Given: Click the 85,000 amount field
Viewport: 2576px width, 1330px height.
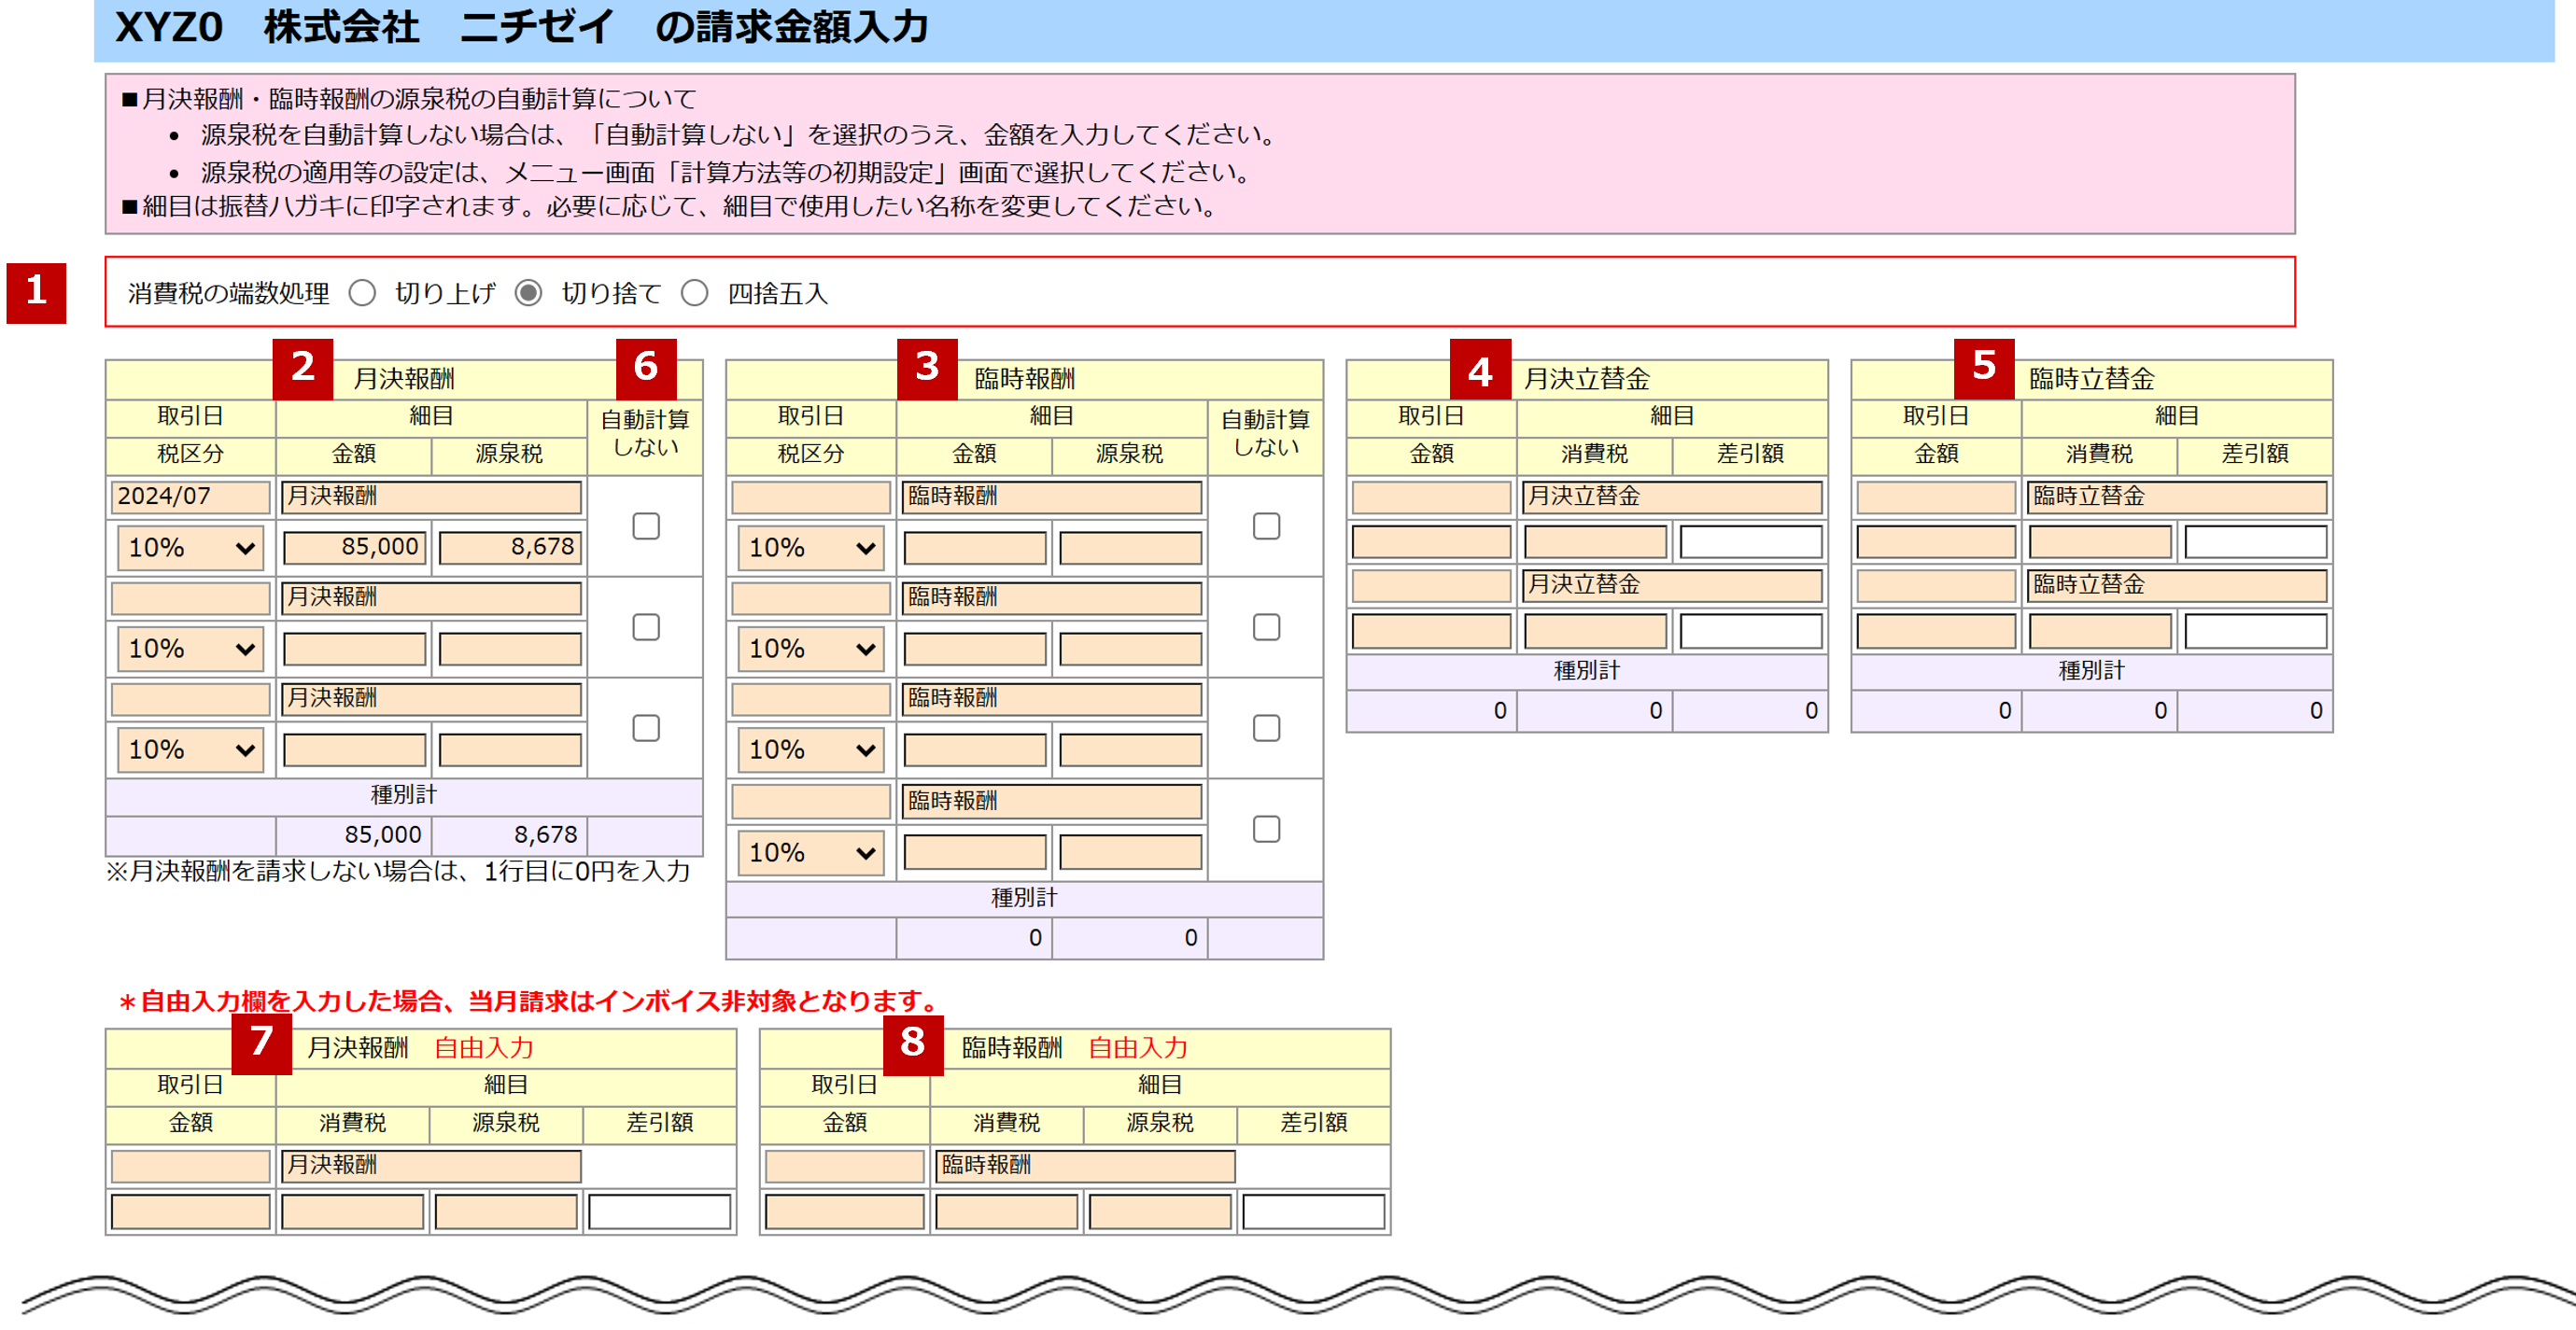Looking at the screenshot, I should 354,547.
